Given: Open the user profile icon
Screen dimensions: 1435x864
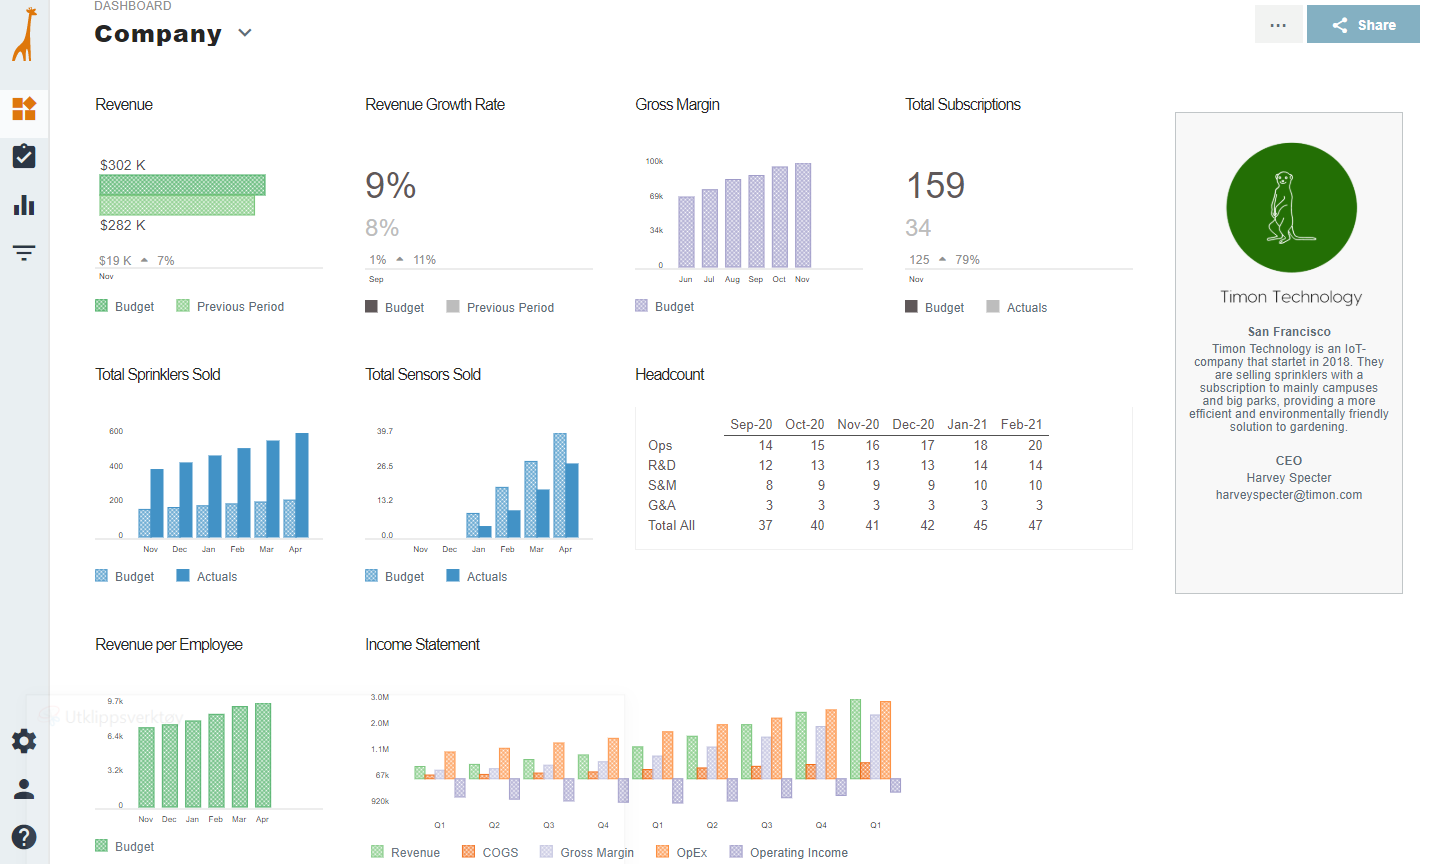Looking at the screenshot, I should pyautogui.click(x=24, y=789).
